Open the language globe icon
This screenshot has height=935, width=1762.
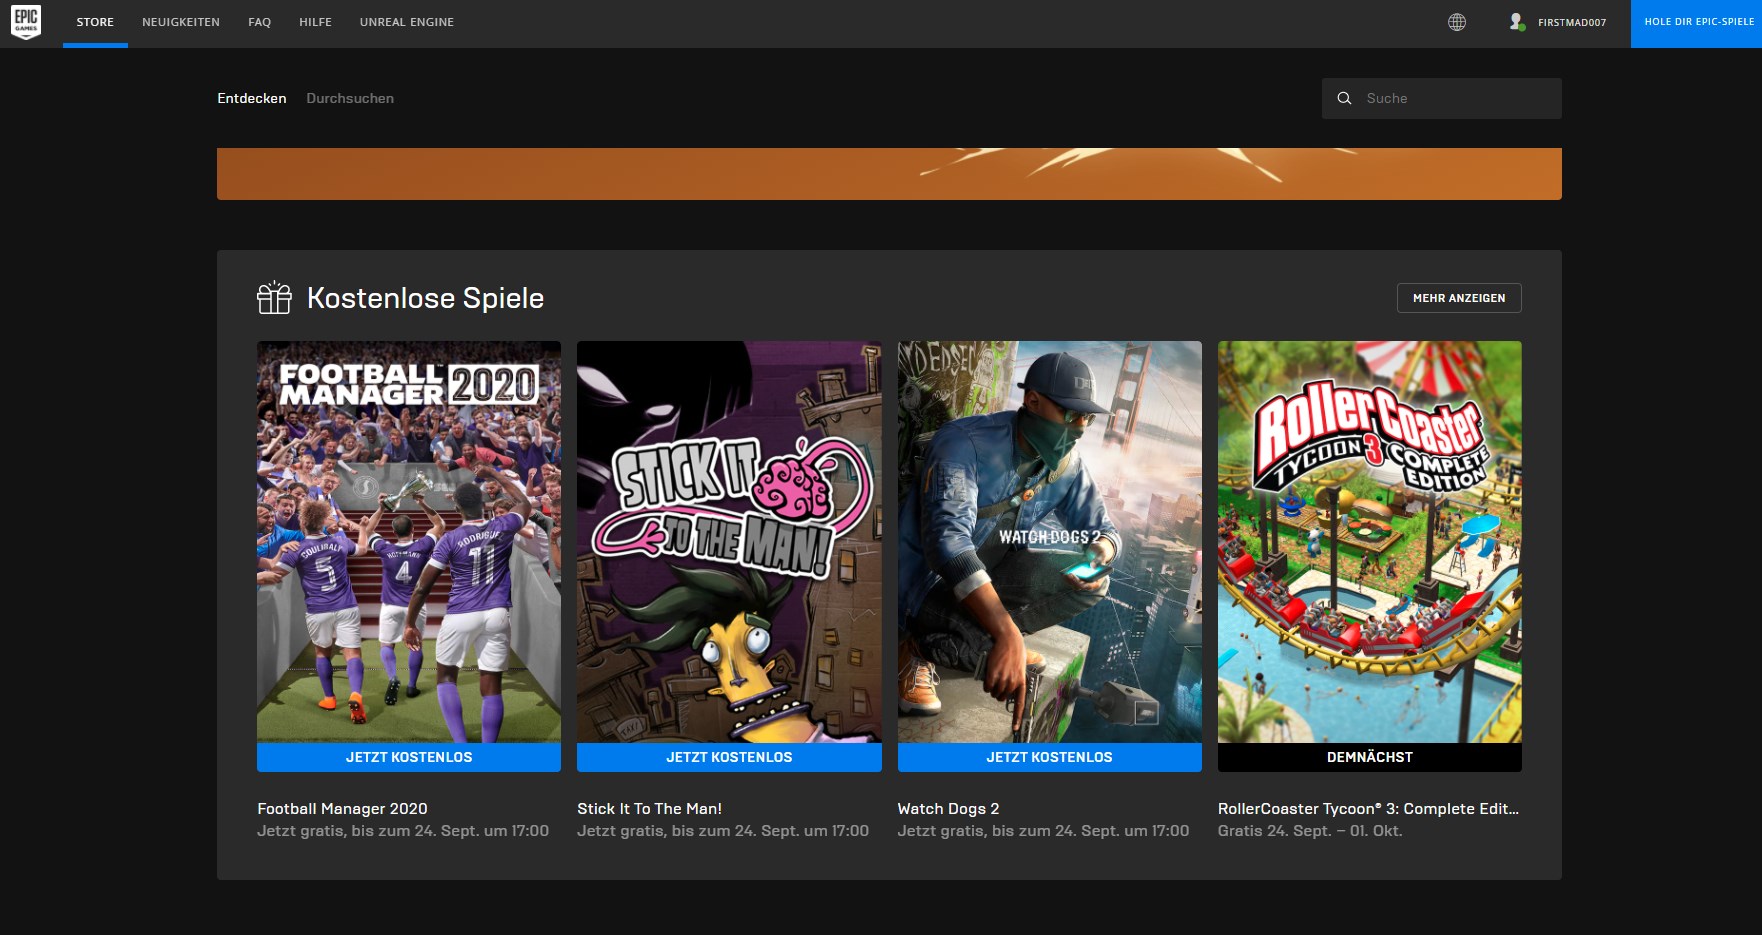[1457, 22]
